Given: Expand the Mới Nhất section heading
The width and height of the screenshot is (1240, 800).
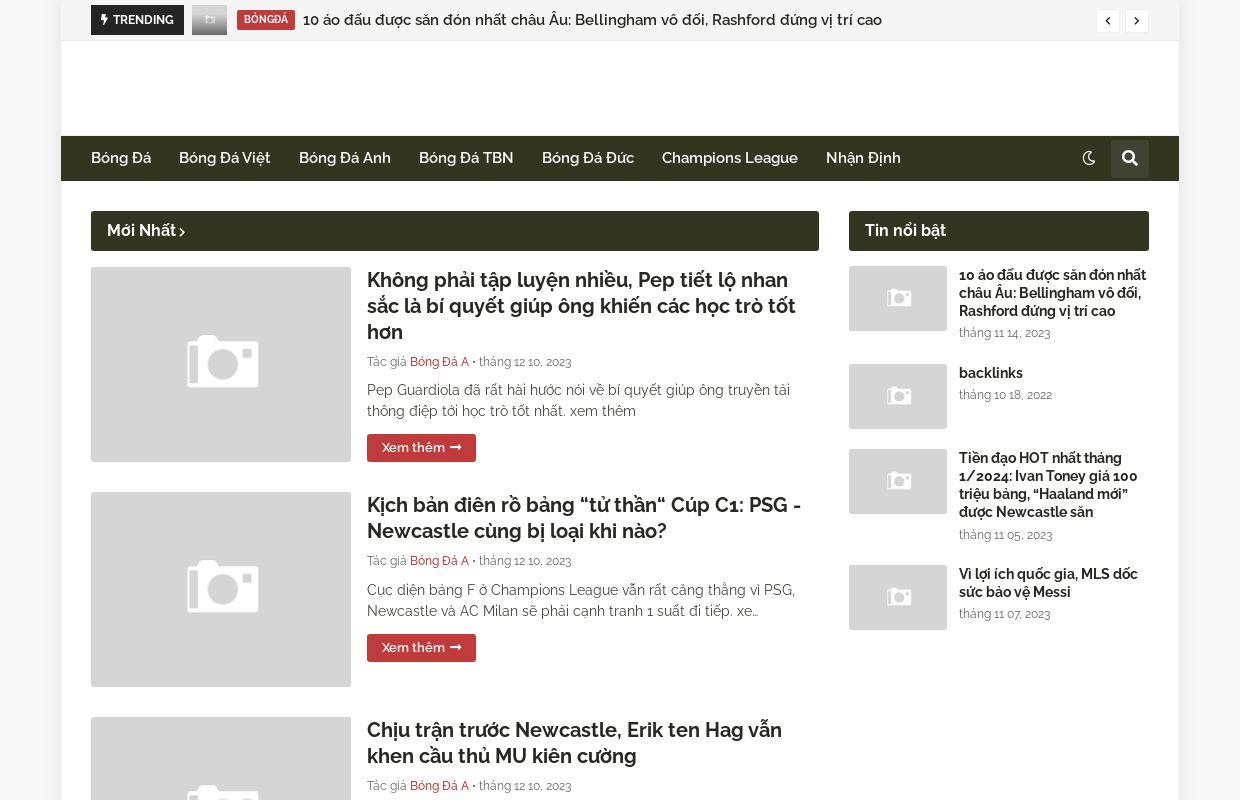Looking at the screenshot, I should [x=146, y=231].
